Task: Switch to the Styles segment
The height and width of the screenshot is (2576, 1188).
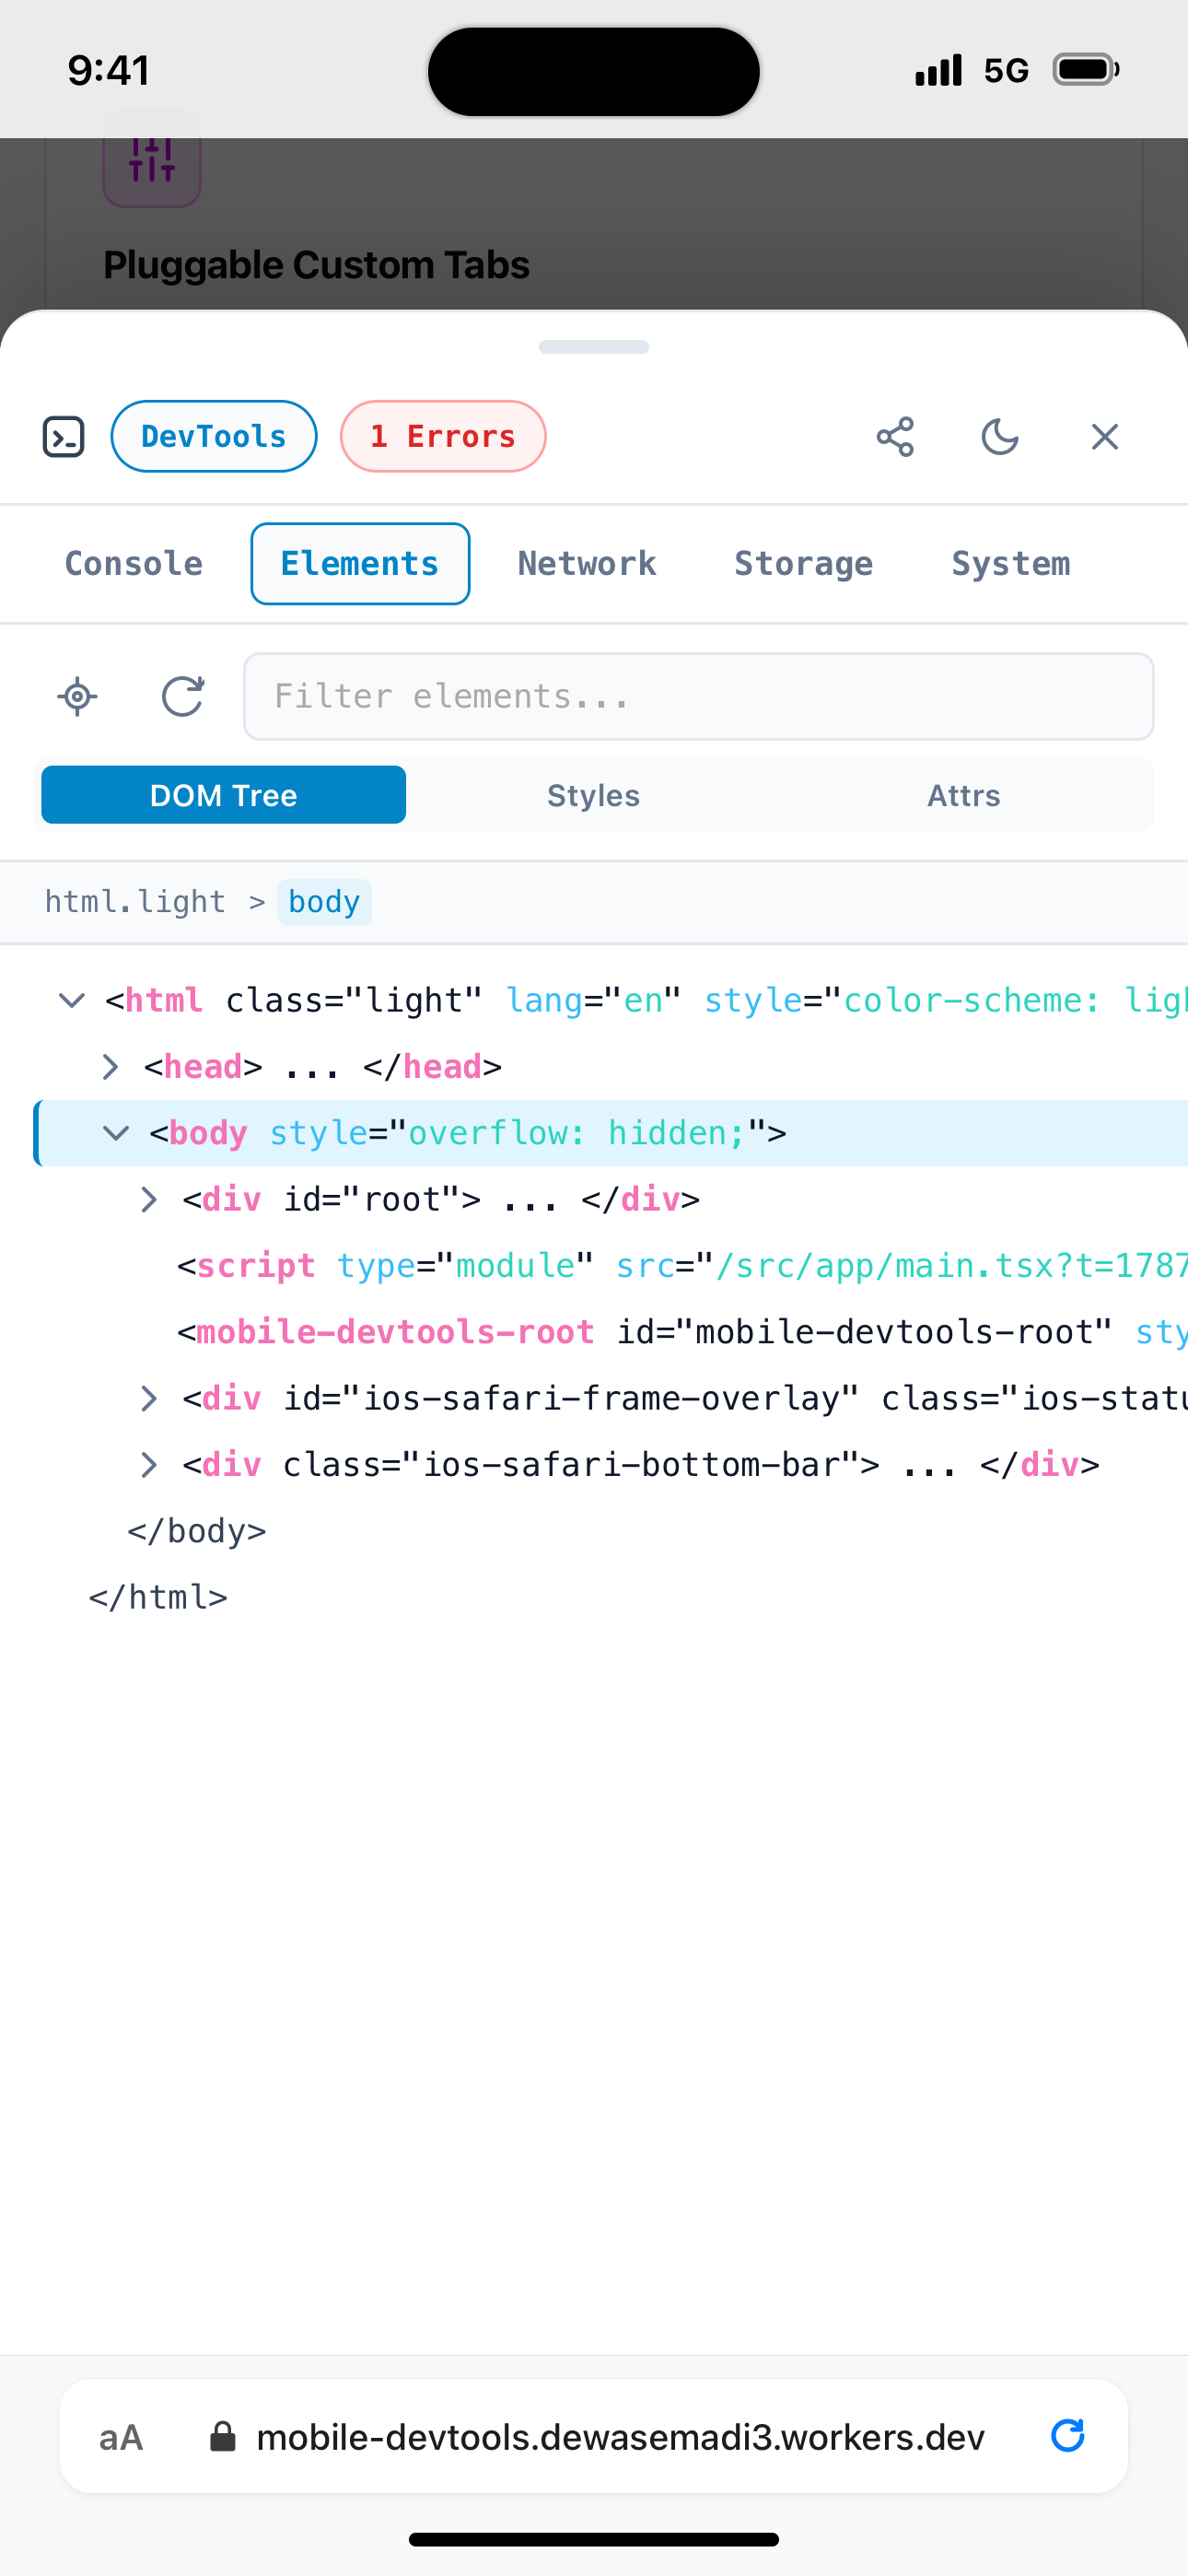Action: [594, 795]
